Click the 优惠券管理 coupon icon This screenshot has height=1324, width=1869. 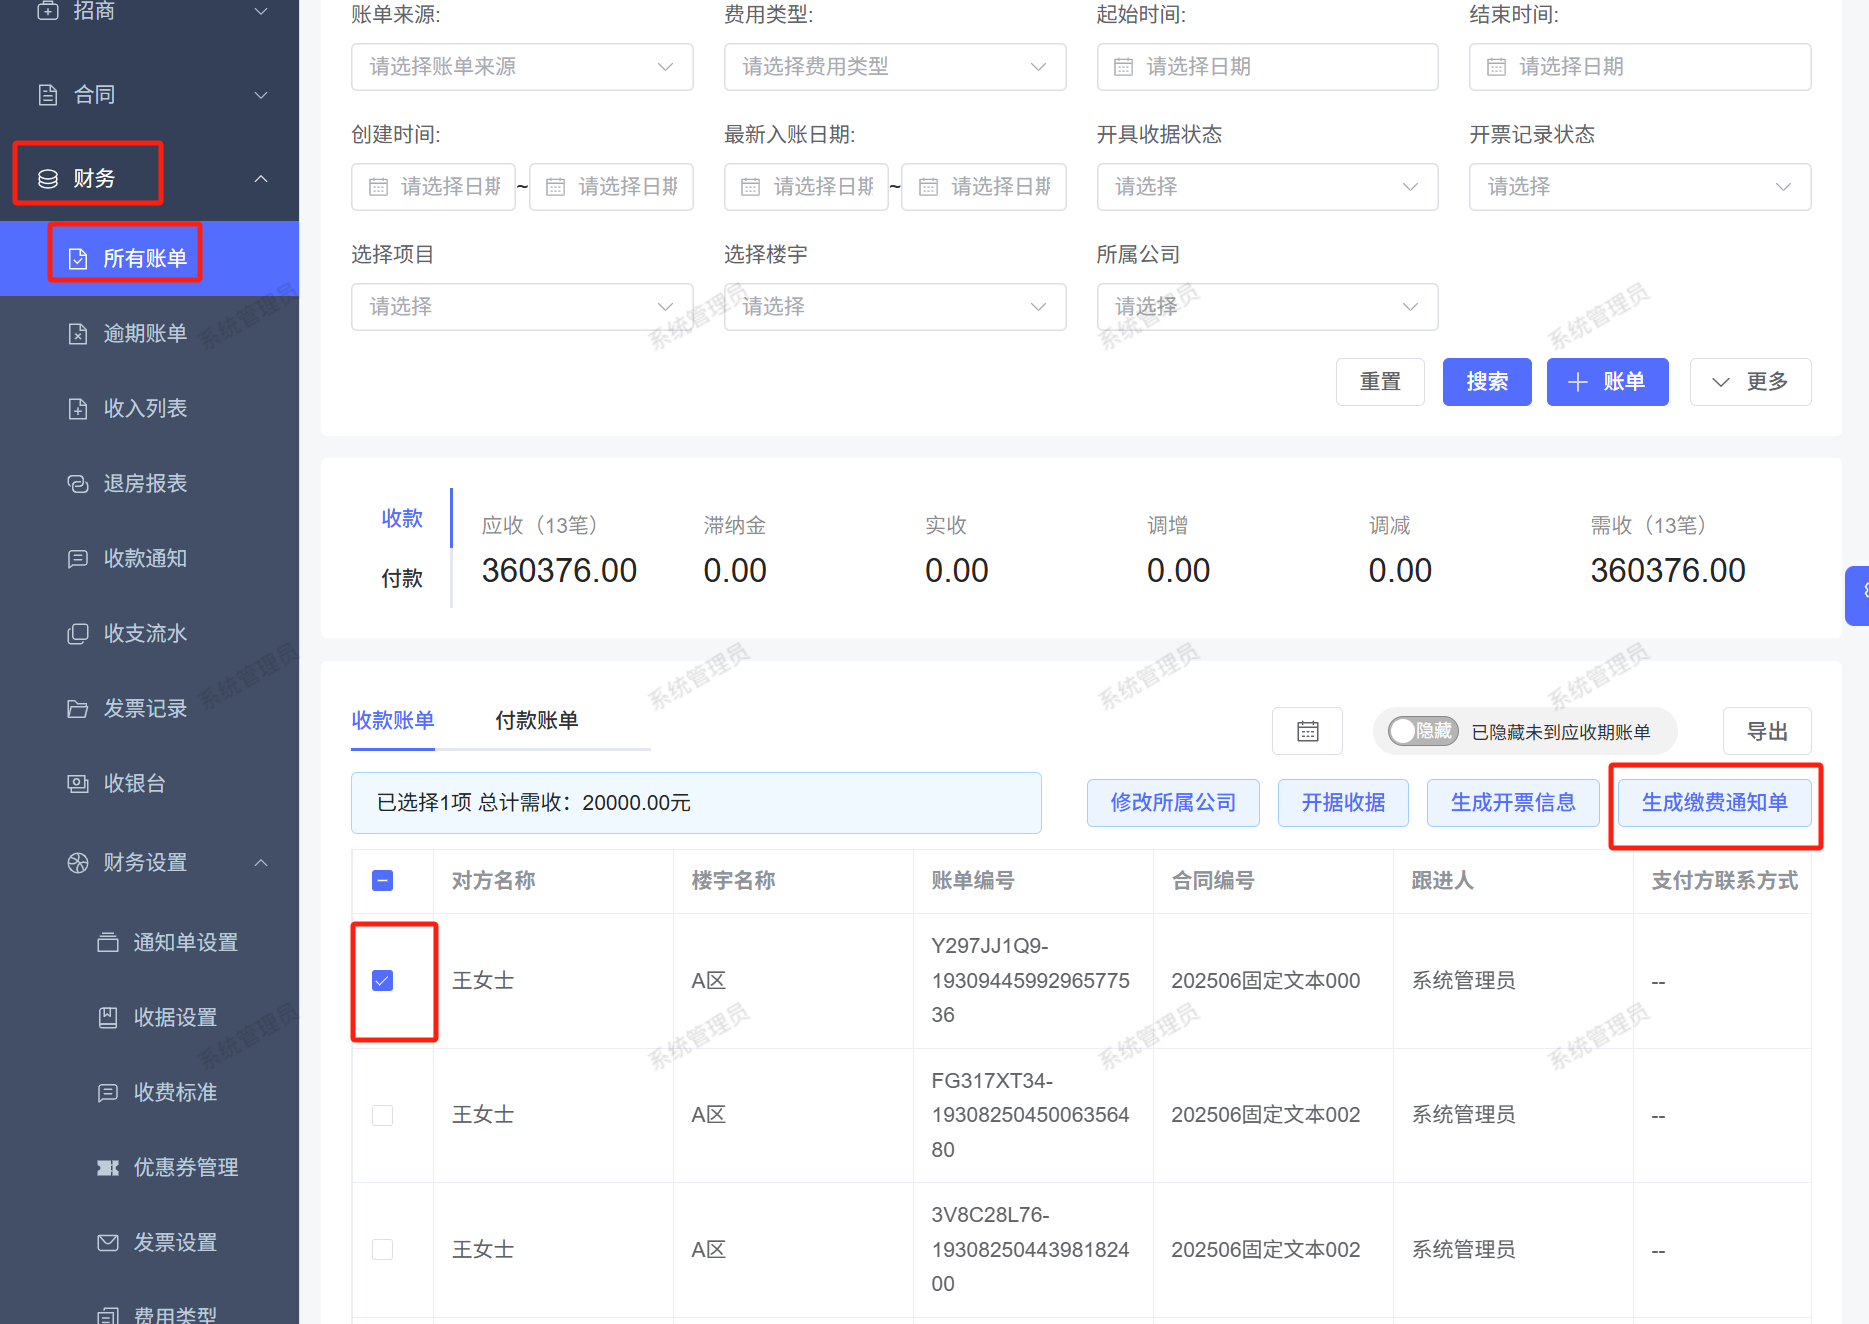(108, 1168)
